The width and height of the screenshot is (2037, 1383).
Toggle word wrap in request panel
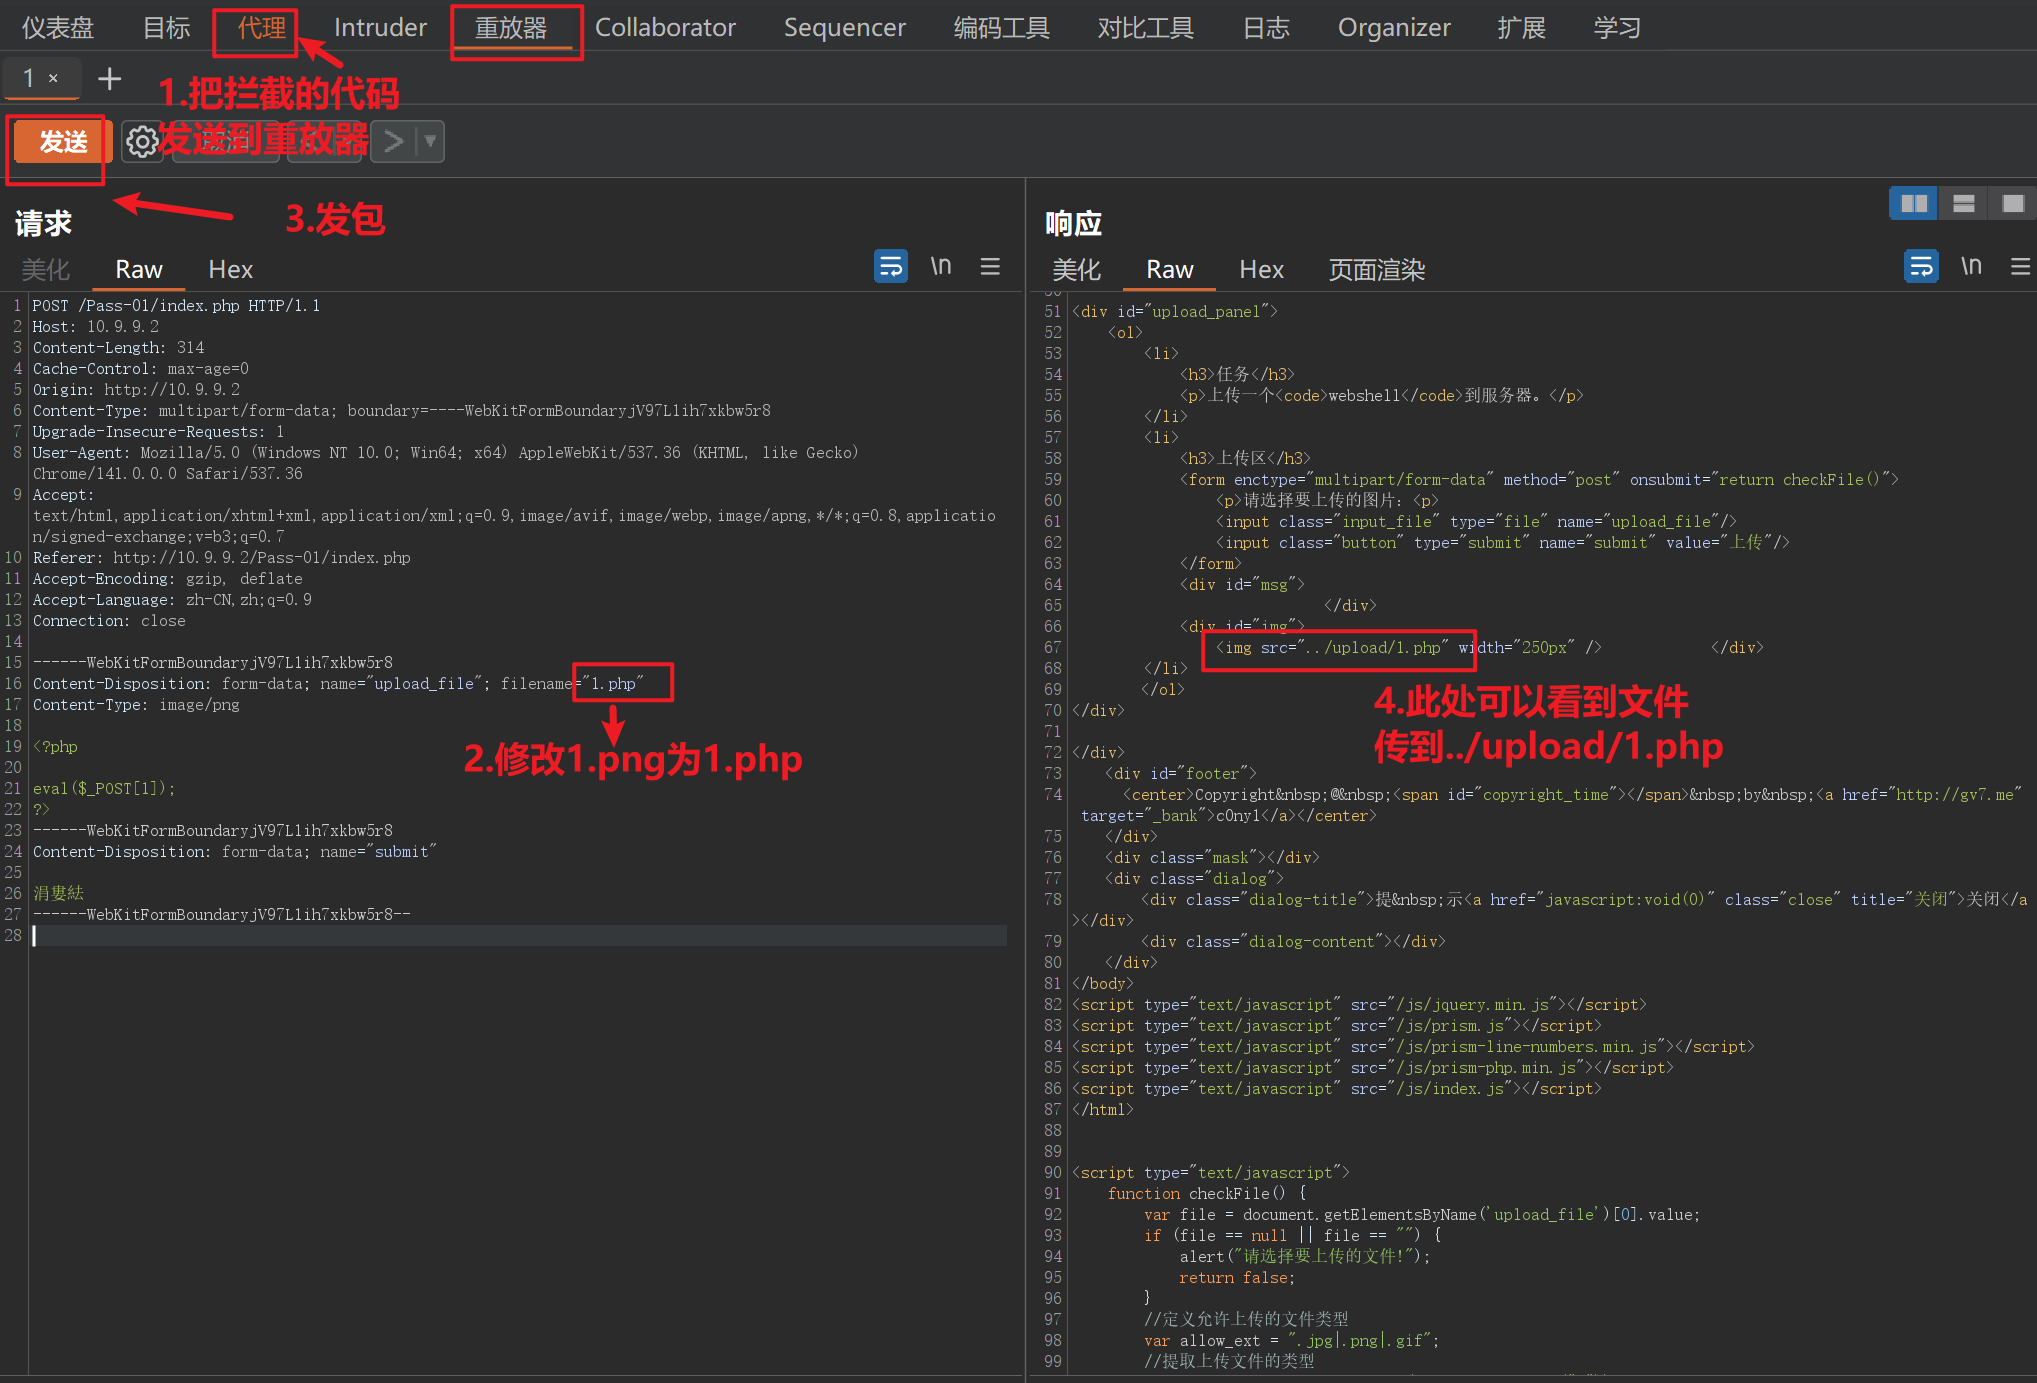coord(890,266)
